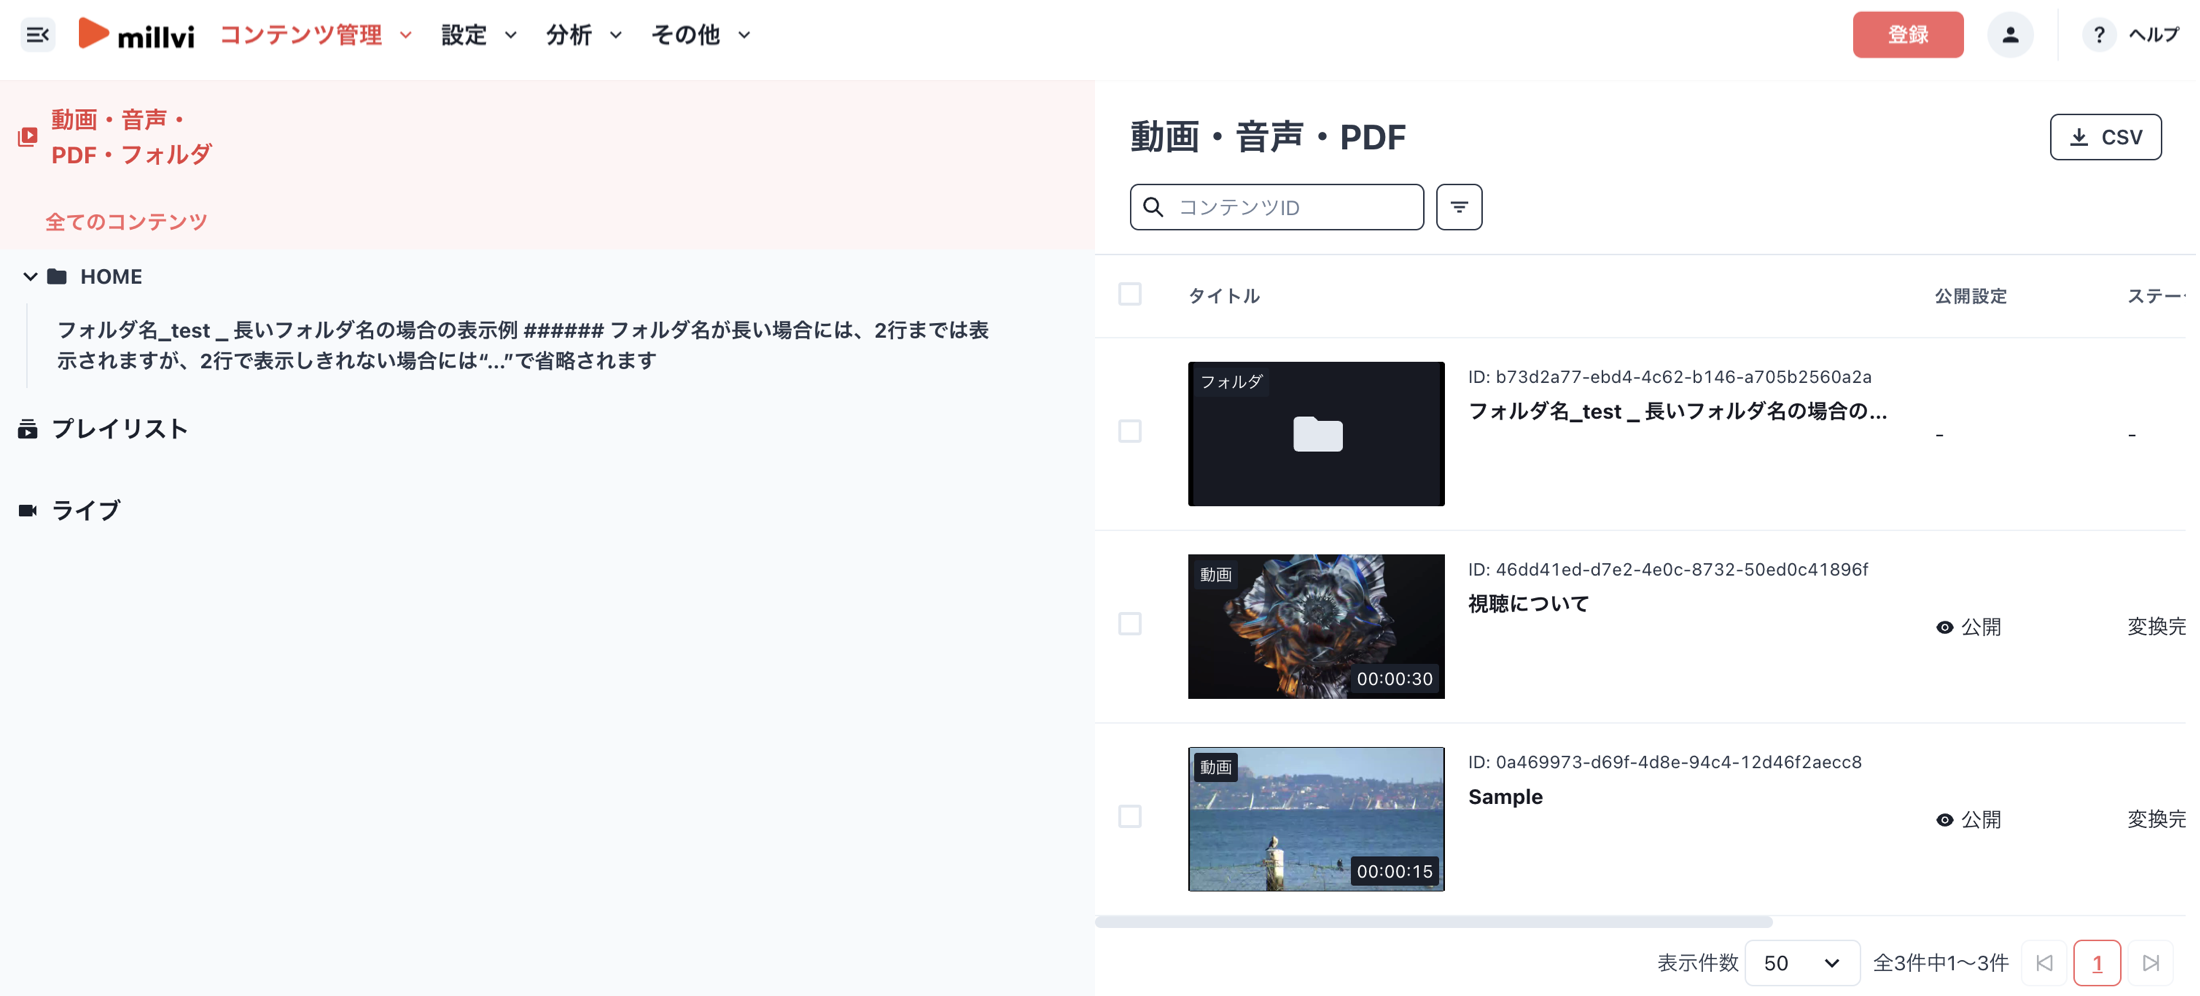Image resolution: width=2200 pixels, height=996 pixels.
Task: Click the 公開設定 column header
Action: (x=1971, y=296)
